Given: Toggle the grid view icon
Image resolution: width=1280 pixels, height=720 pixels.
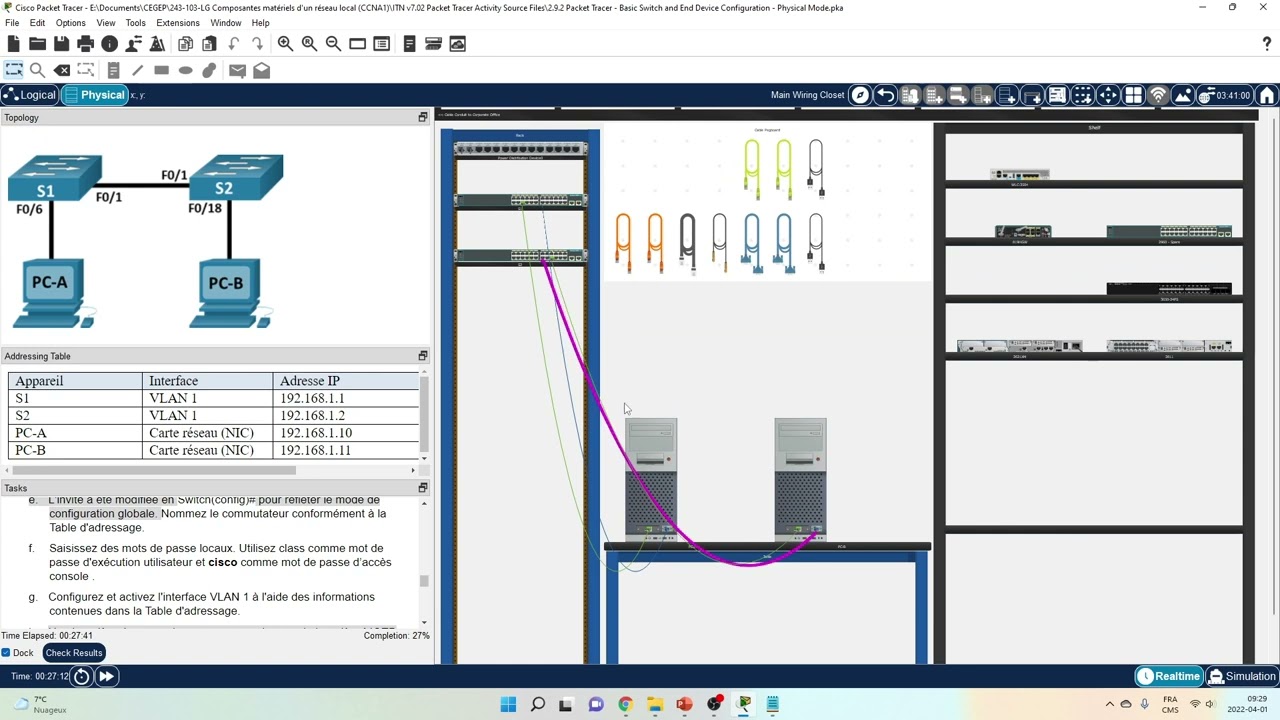Looking at the screenshot, I should [x=1133, y=95].
